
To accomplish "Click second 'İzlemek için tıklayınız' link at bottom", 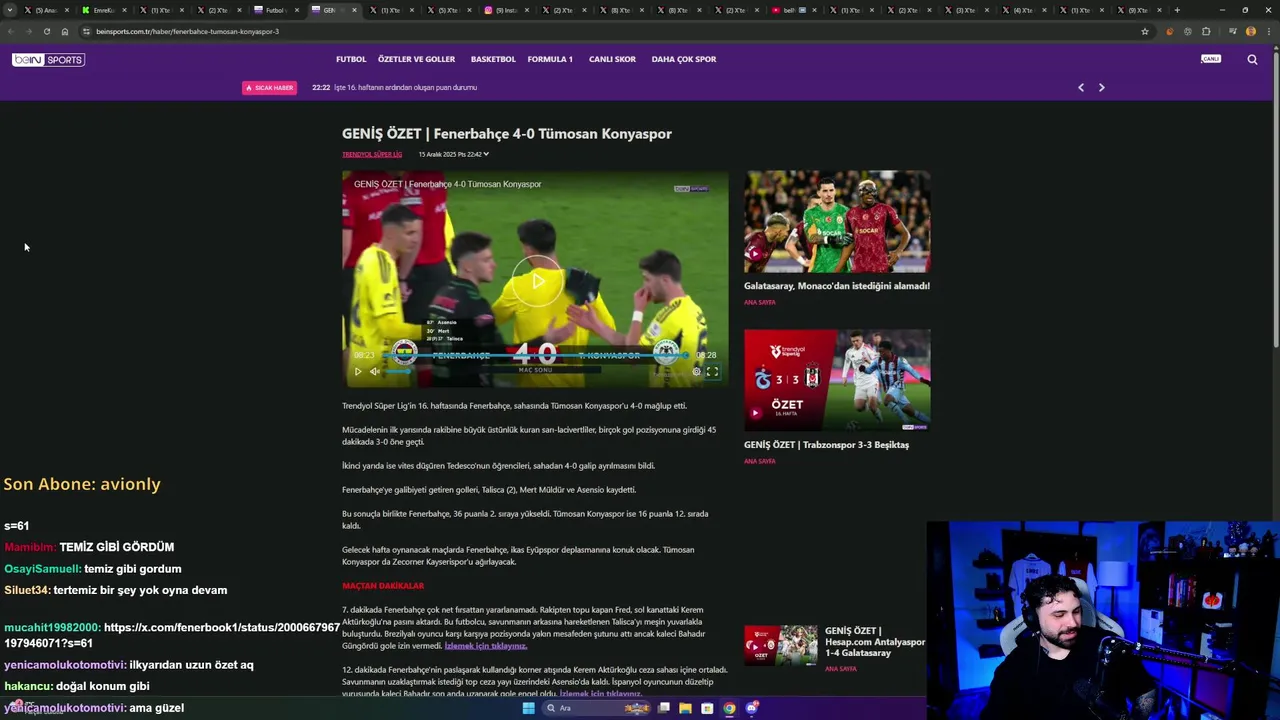I will pyautogui.click(x=600, y=694).
